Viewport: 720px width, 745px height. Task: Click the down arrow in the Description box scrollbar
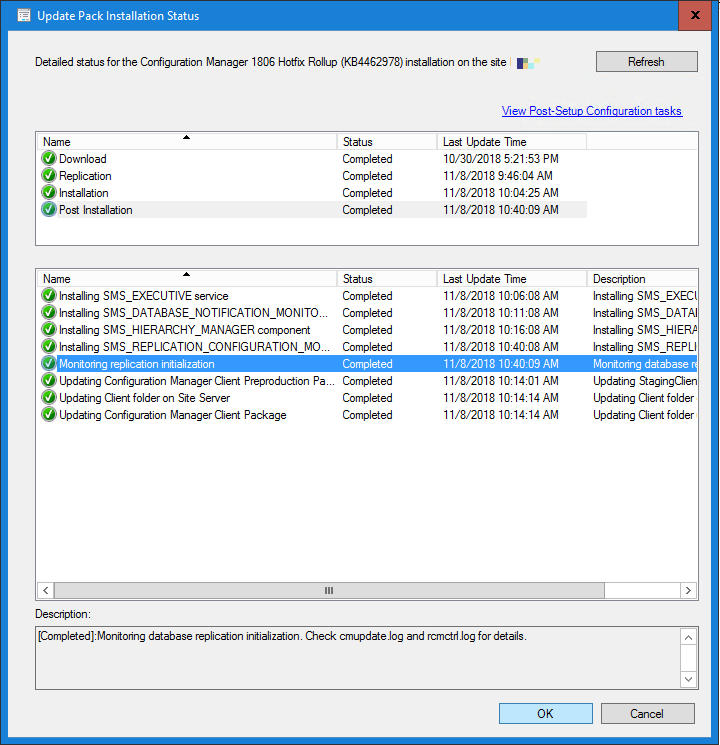pos(688,679)
